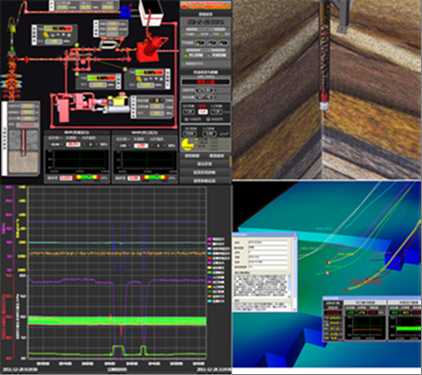Click the green-yellow-red gauge bar under left mini chart

[87, 178]
